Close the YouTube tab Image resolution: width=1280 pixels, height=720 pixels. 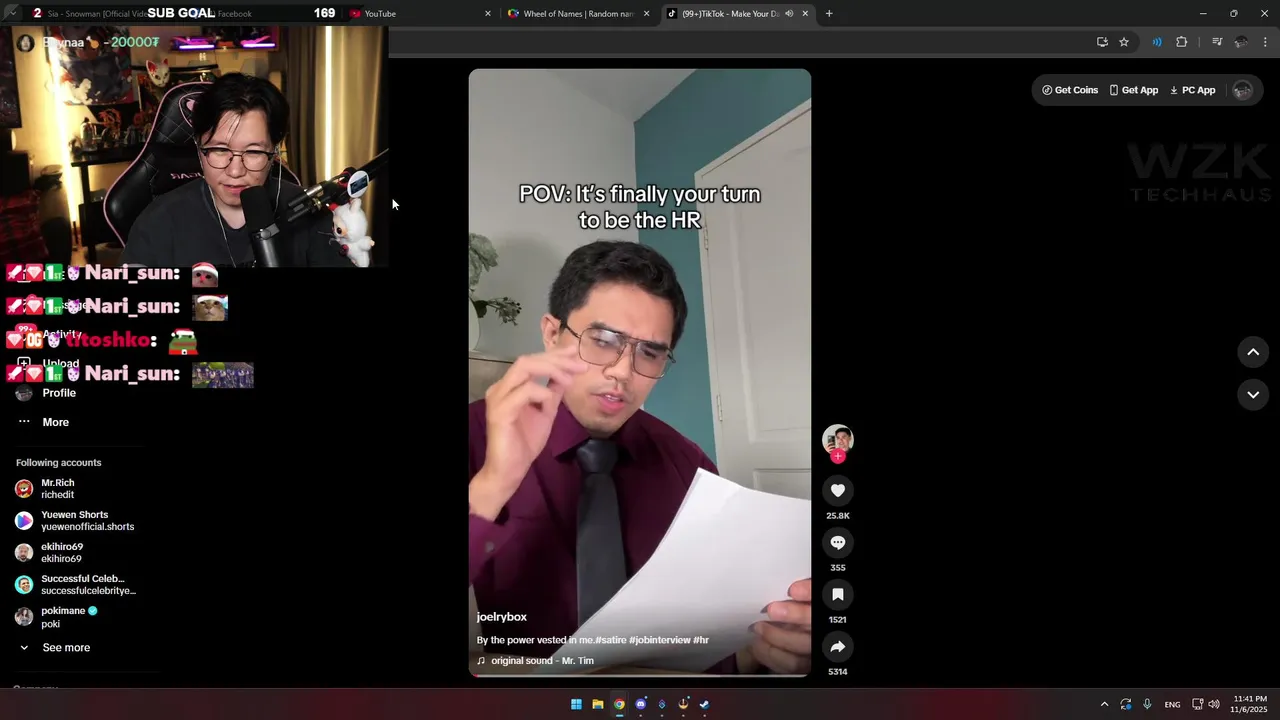(x=488, y=14)
